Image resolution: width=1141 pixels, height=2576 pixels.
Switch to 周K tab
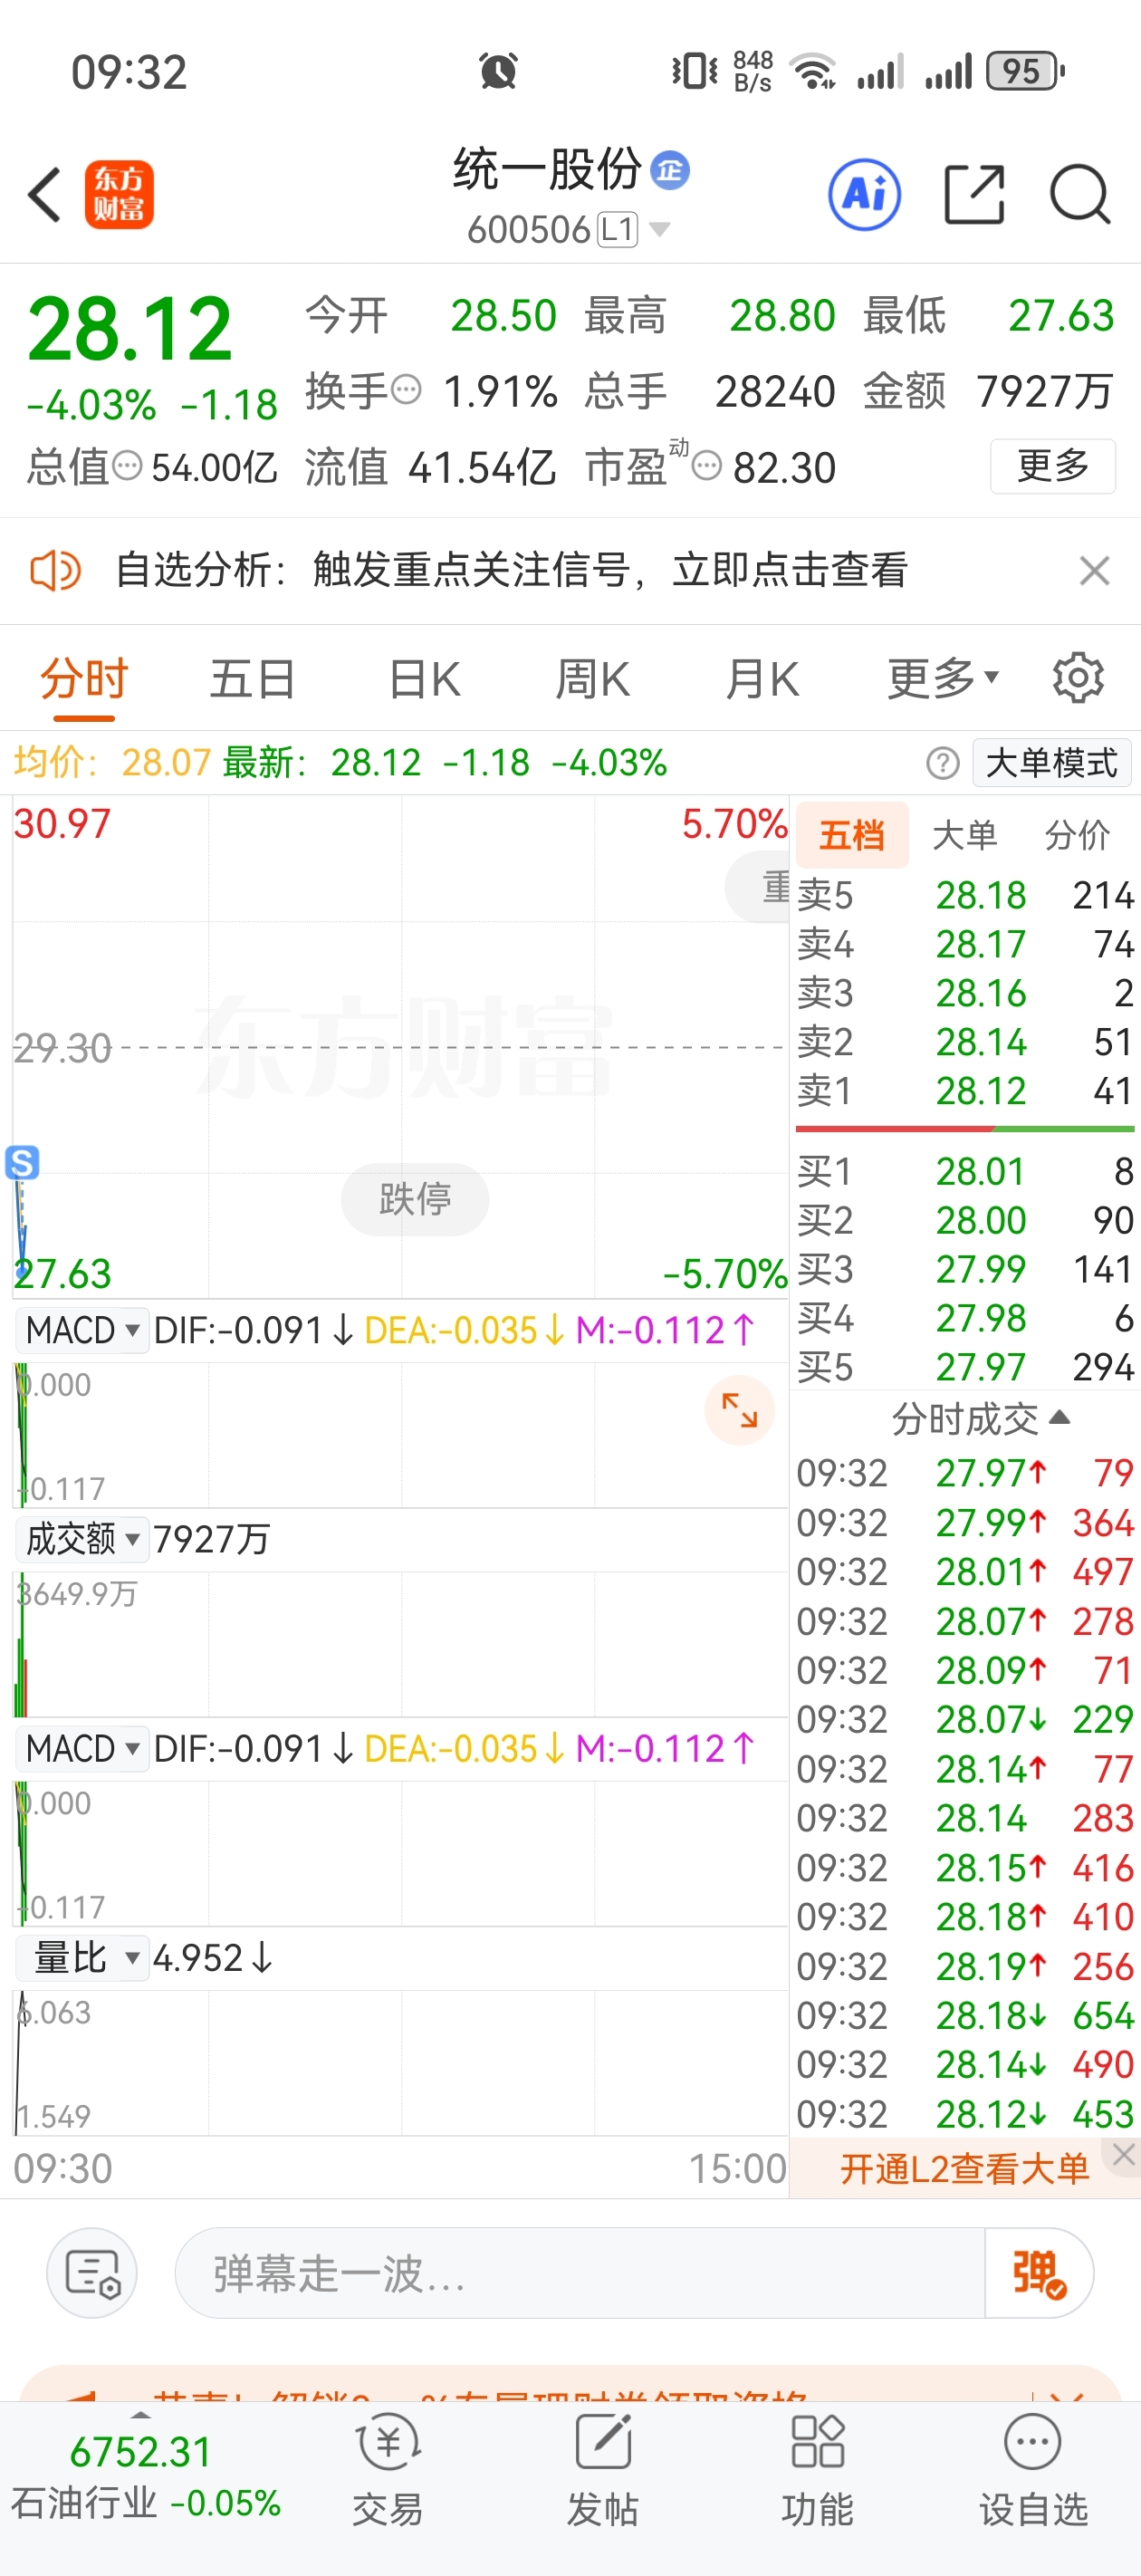[x=592, y=679]
